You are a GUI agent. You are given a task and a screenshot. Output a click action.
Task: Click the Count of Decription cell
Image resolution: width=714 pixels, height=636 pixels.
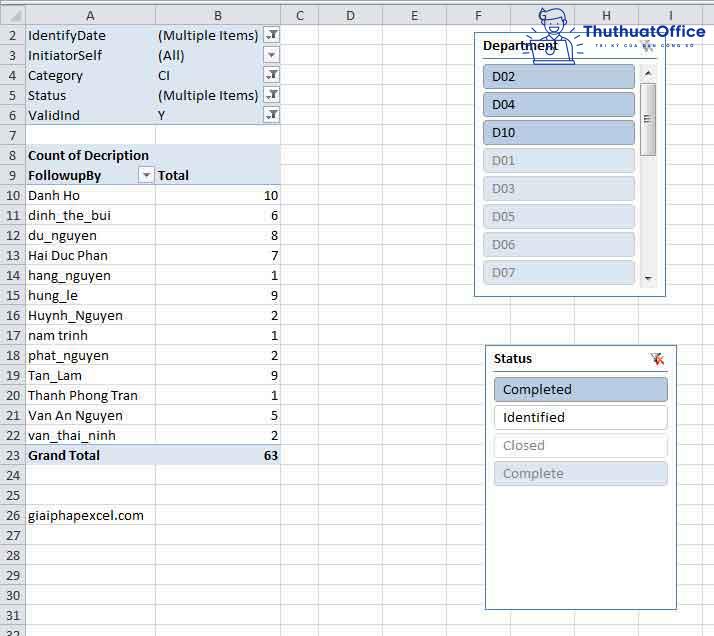(x=90, y=155)
